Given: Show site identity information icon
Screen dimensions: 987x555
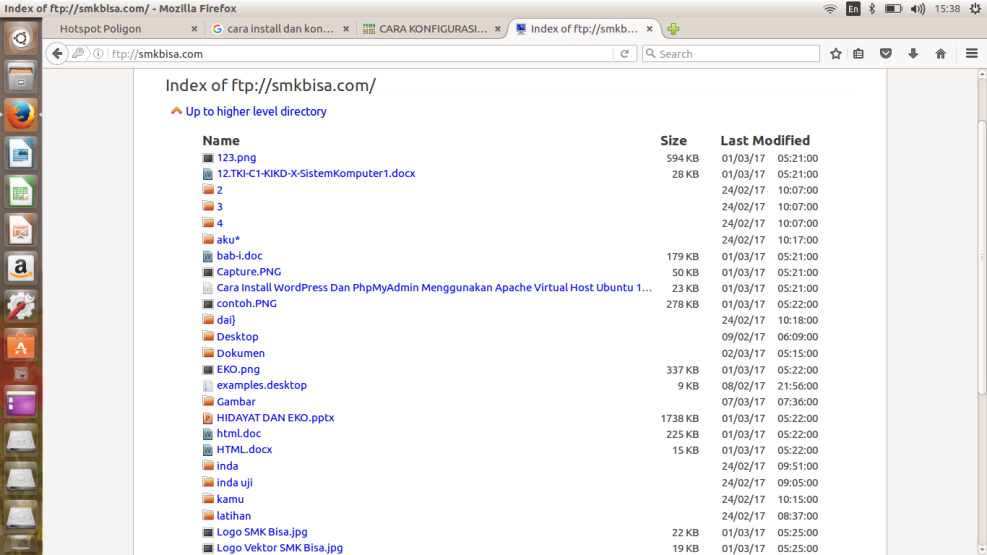Looking at the screenshot, I should tap(98, 53).
